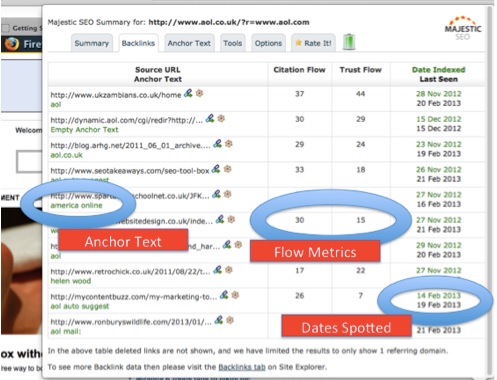This screenshot has width=497, height=380.
Task: Click the Trust Flow column header
Action: click(x=360, y=70)
